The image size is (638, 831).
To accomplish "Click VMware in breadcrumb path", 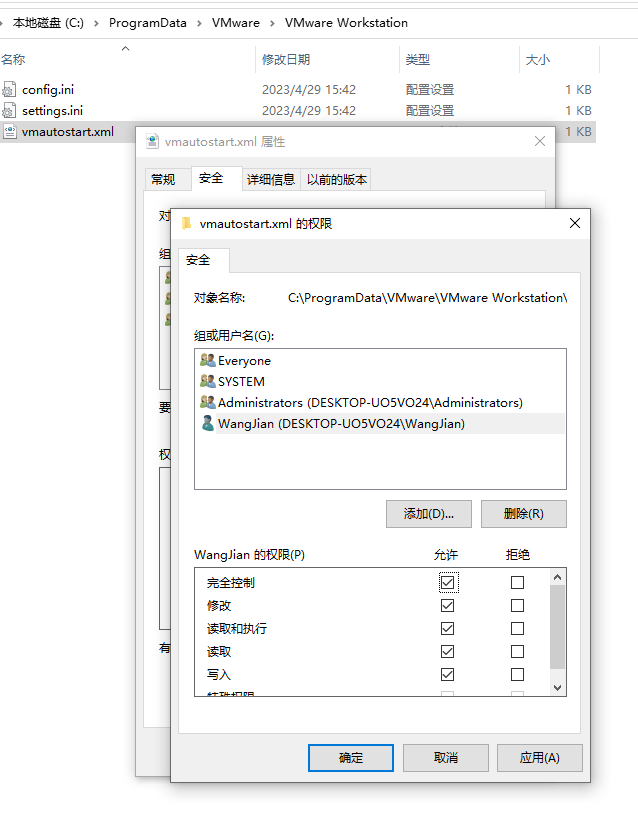I will (x=236, y=23).
